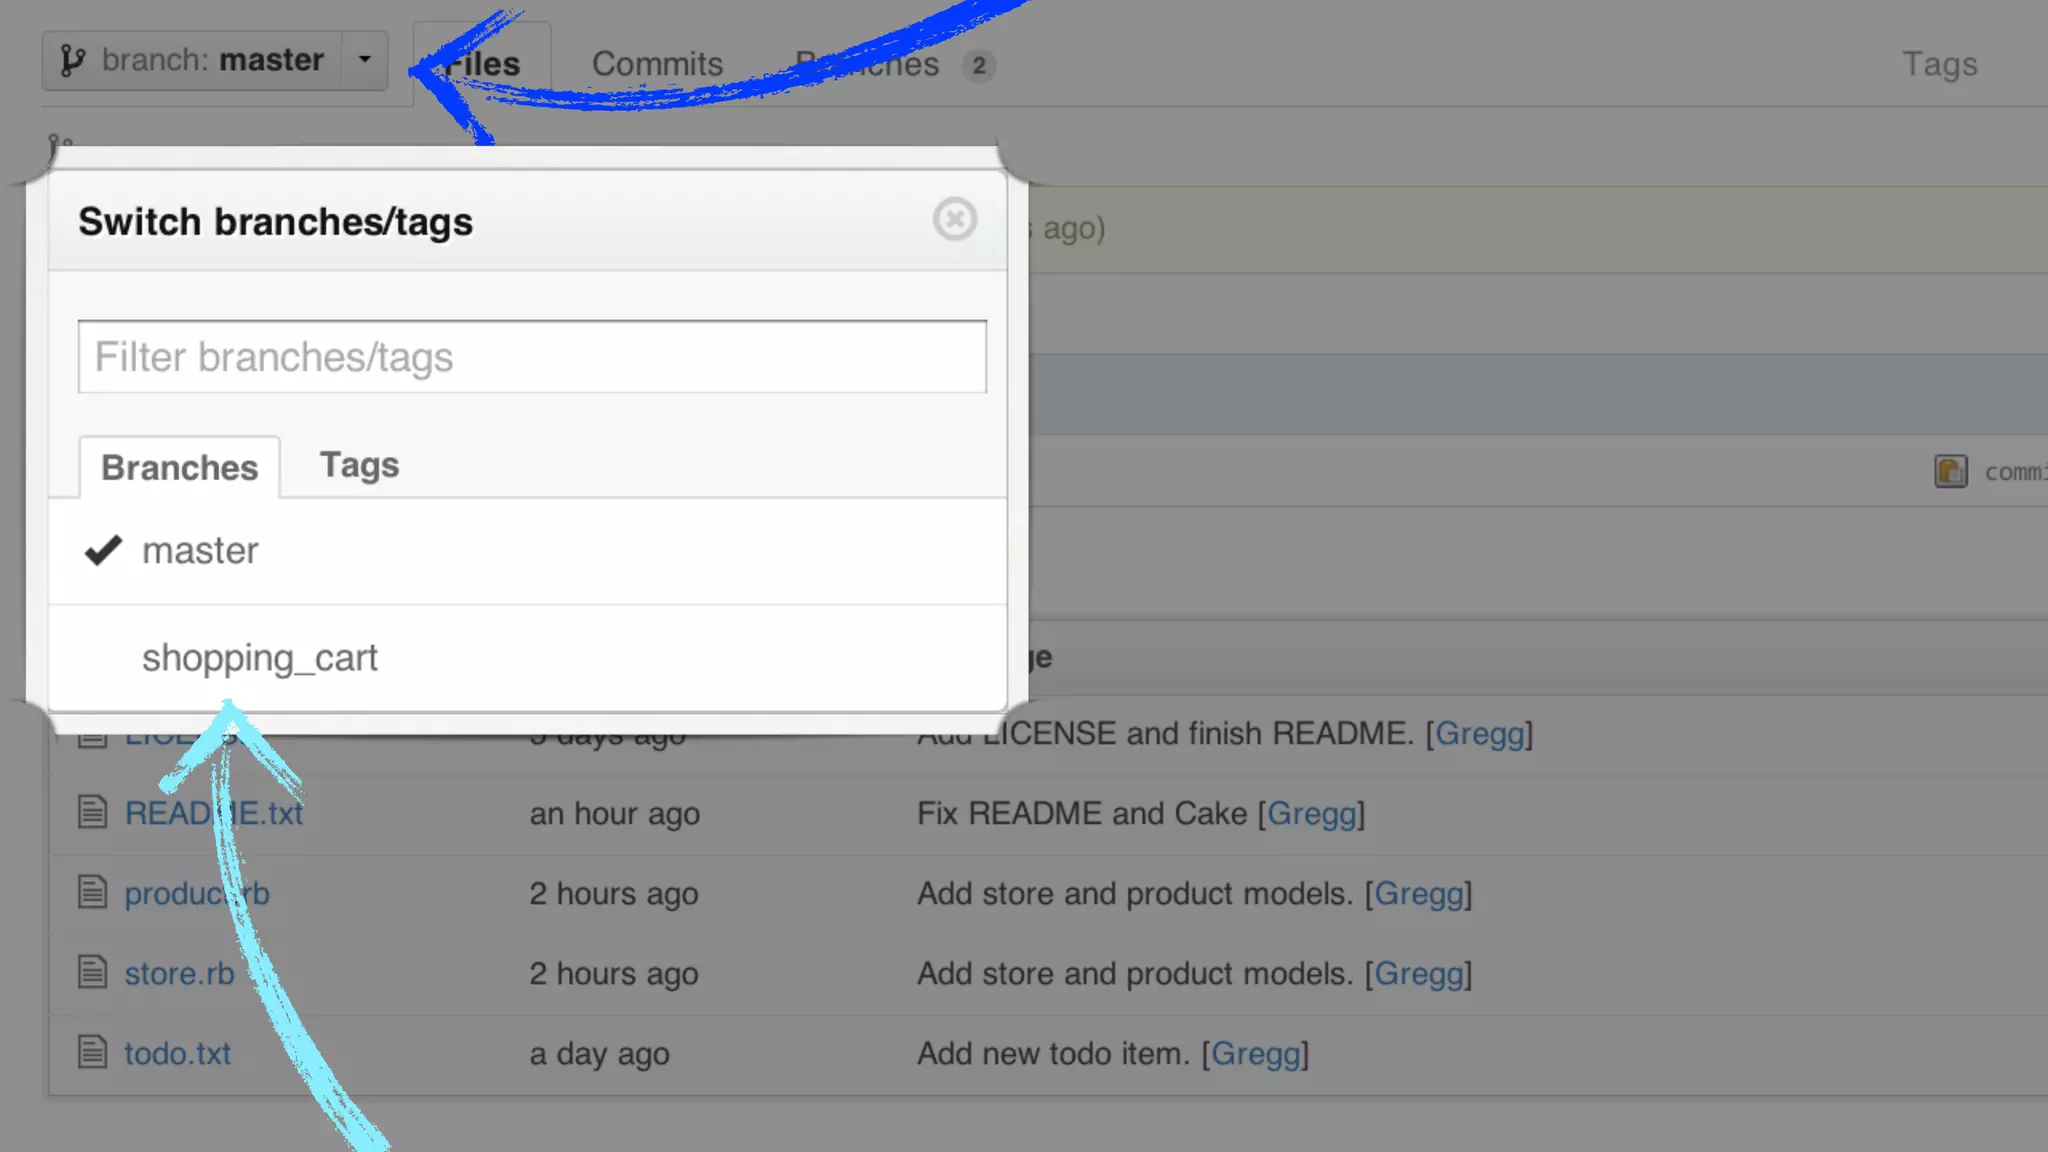2048x1152 pixels.
Task: Open the branch: master dropdown arrow
Action: pos(365,60)
